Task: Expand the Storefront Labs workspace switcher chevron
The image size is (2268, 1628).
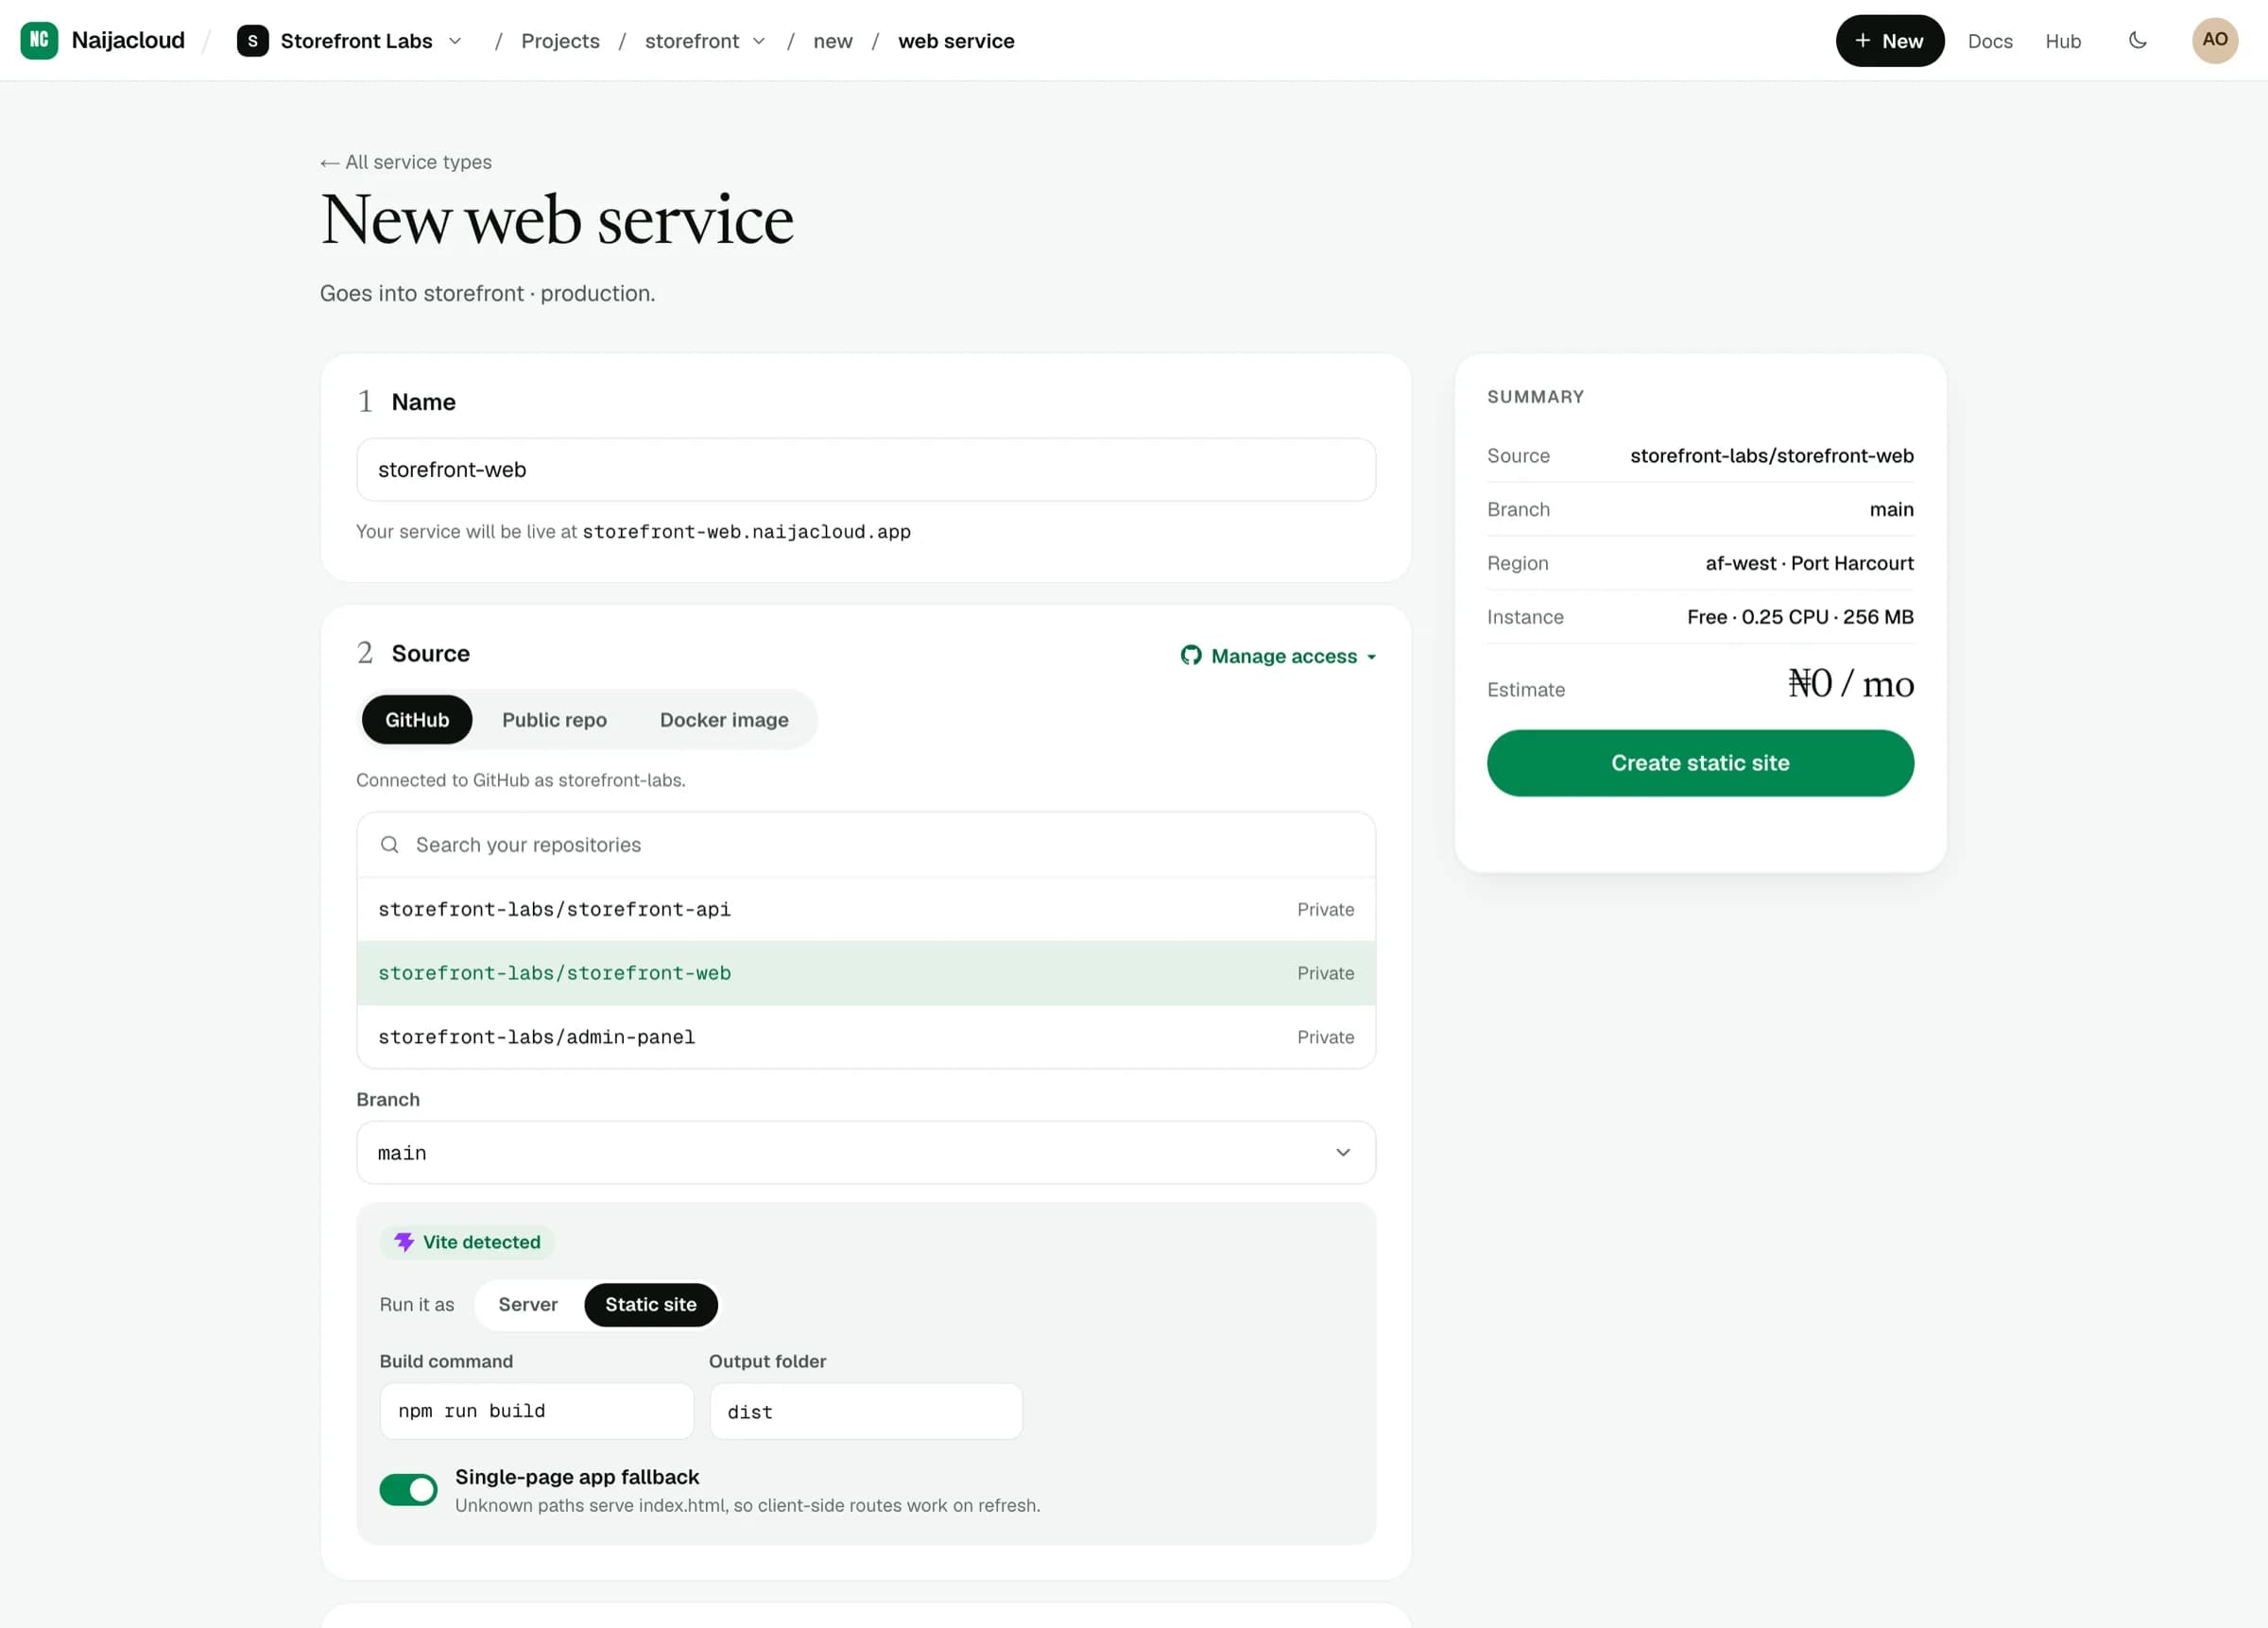Action: pos(455,41)
